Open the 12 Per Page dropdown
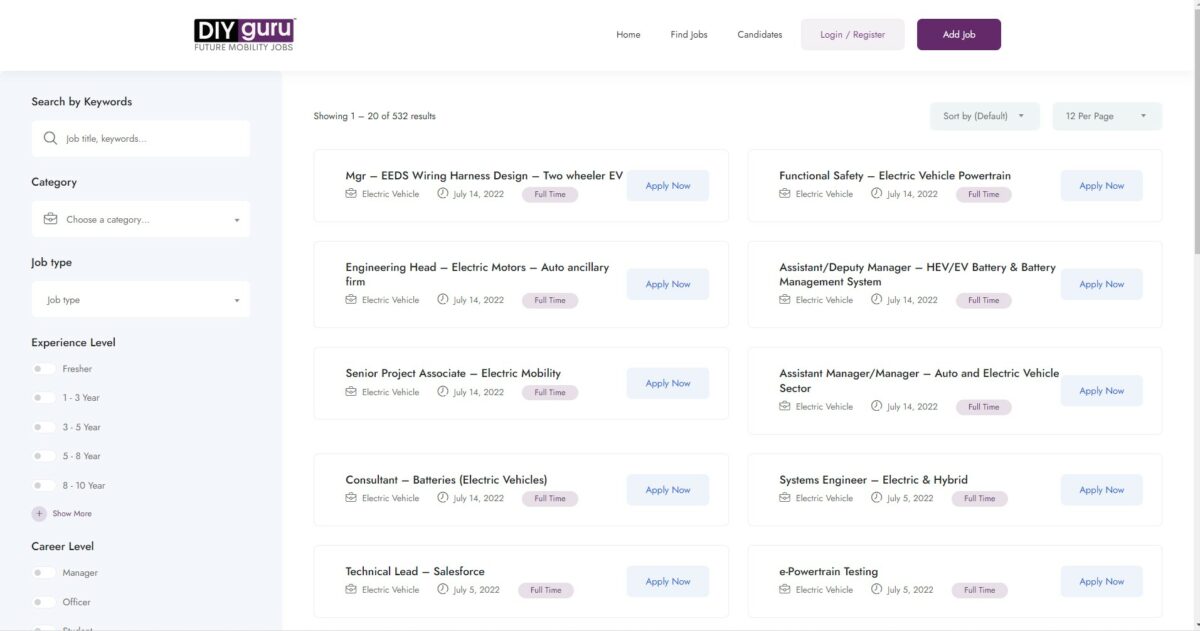This screenshot has width=1200, height=631. 1107,116
